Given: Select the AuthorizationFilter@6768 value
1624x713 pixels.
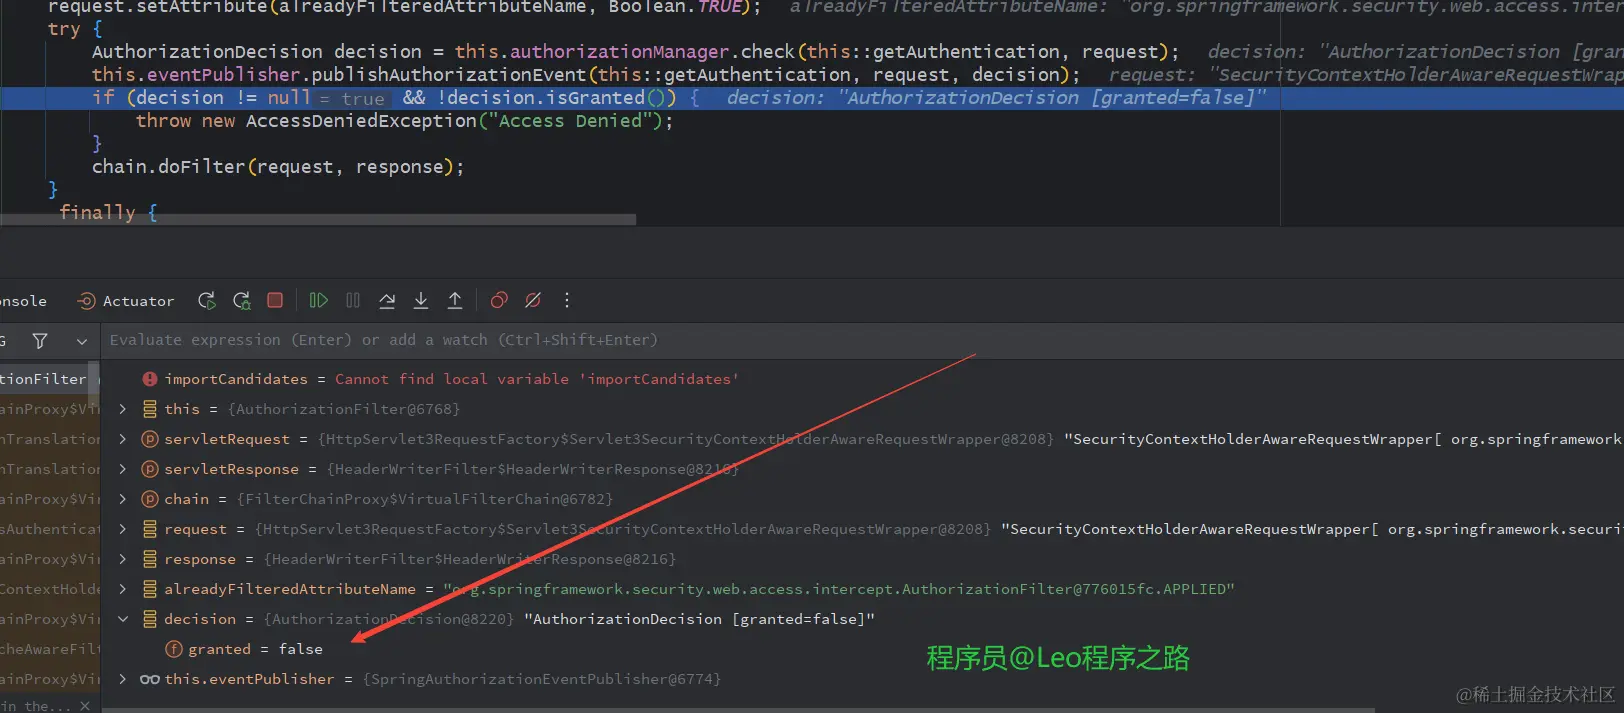Looking at the screenshot, I should (x=344, y=409).
